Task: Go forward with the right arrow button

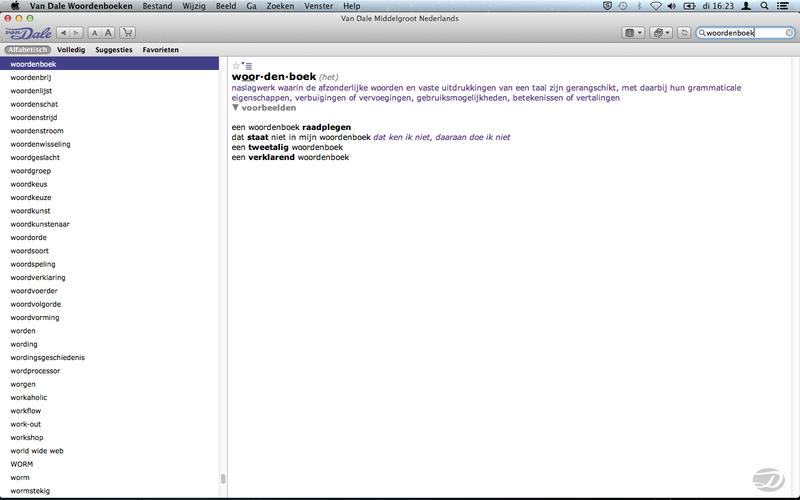Action: tap(76, 33)
